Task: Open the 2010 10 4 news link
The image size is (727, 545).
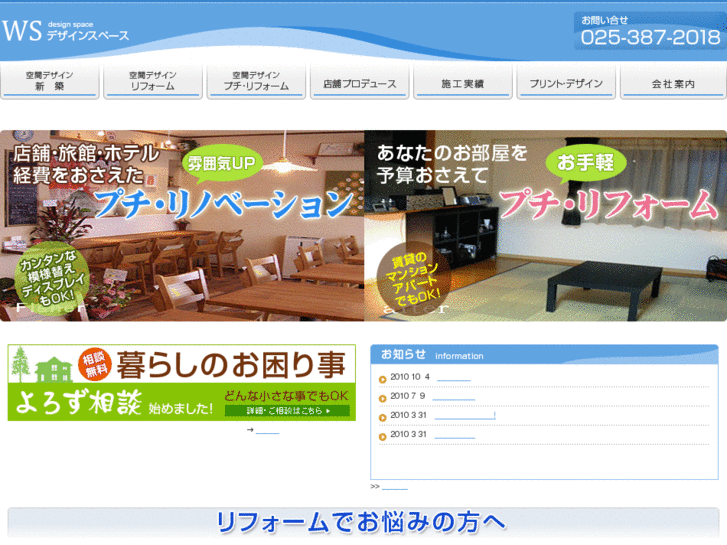Action: pos(453,377)
